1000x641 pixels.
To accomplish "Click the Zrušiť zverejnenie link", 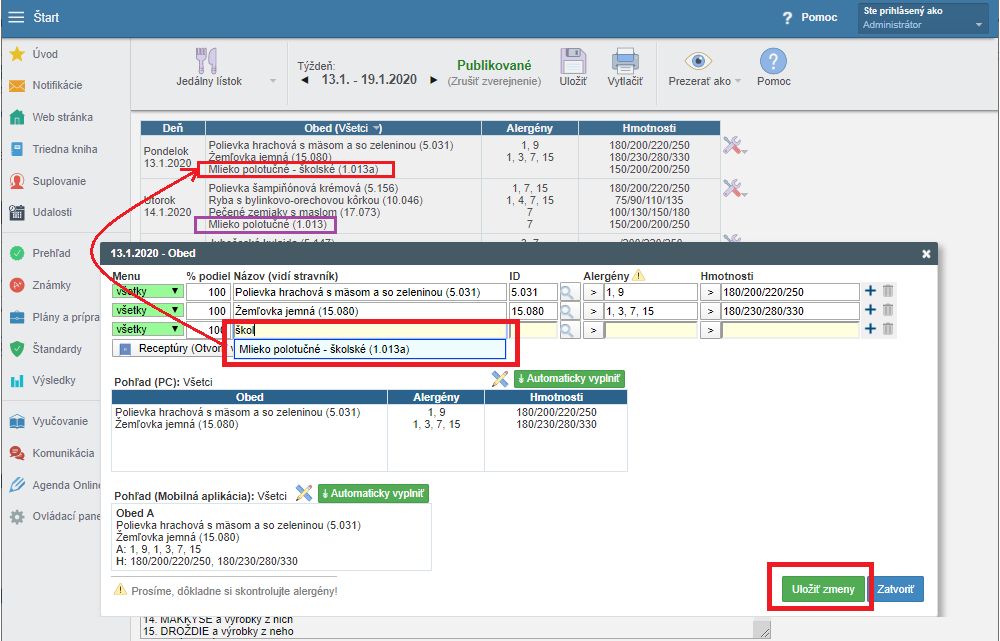I will point(494,81).
